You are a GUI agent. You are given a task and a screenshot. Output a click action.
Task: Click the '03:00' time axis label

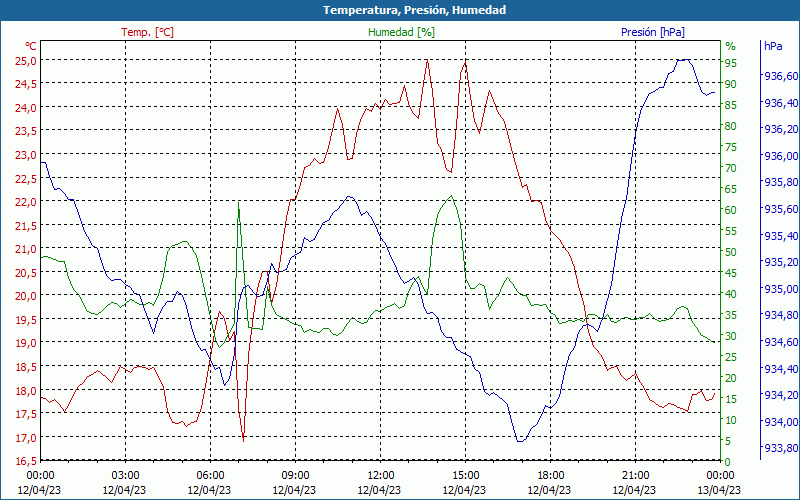(x=125, y=476)
